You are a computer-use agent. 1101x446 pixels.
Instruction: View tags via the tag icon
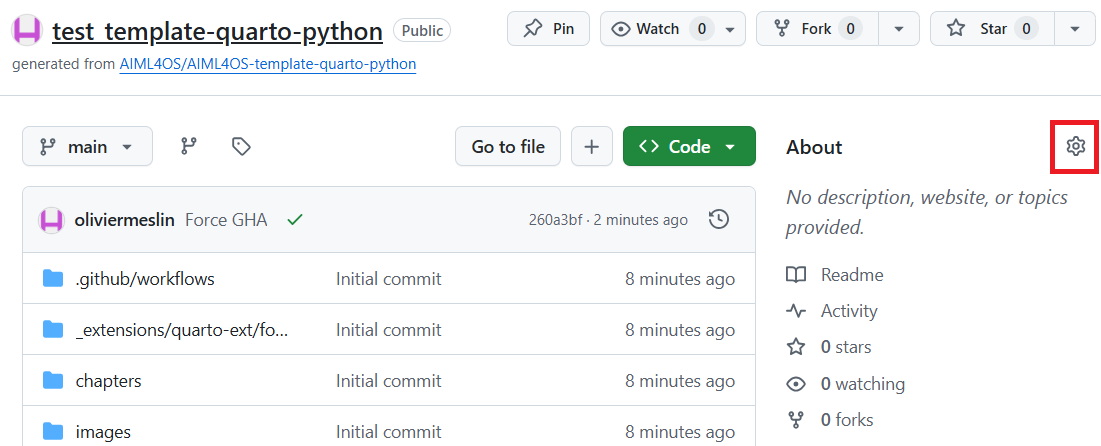tap(241, 146)
